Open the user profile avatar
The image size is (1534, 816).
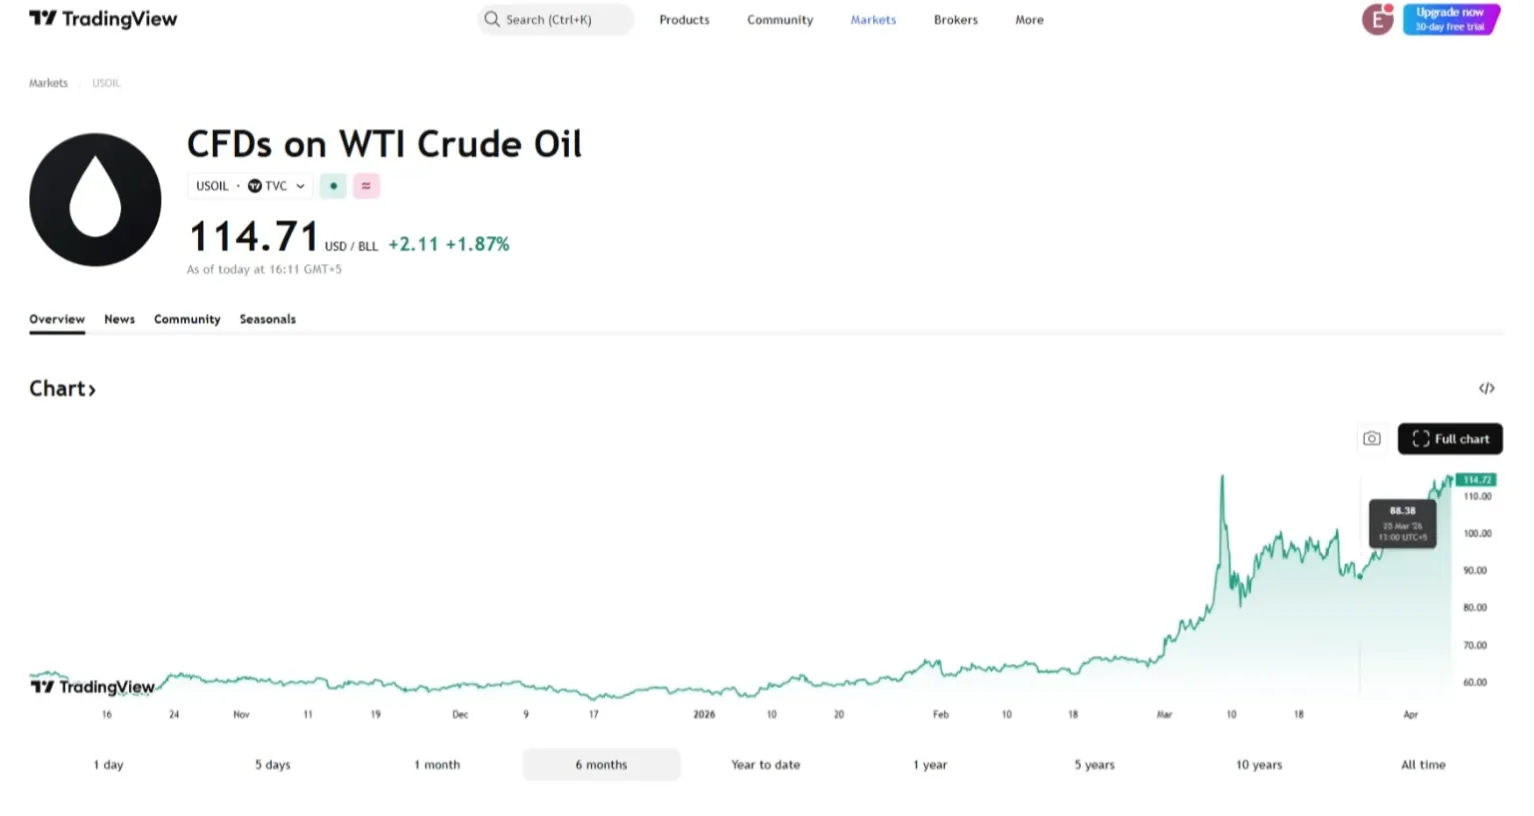[x=1377, y=19]
